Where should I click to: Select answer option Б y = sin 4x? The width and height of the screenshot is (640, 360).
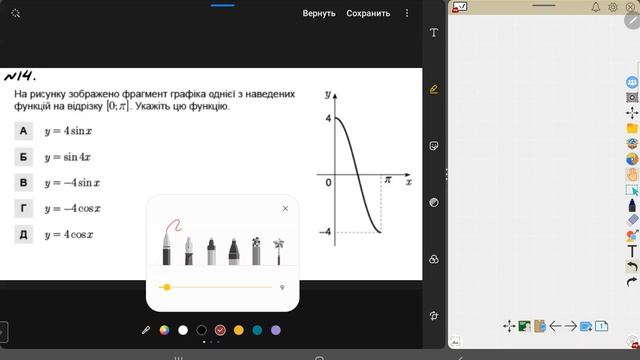coord(53,157)
